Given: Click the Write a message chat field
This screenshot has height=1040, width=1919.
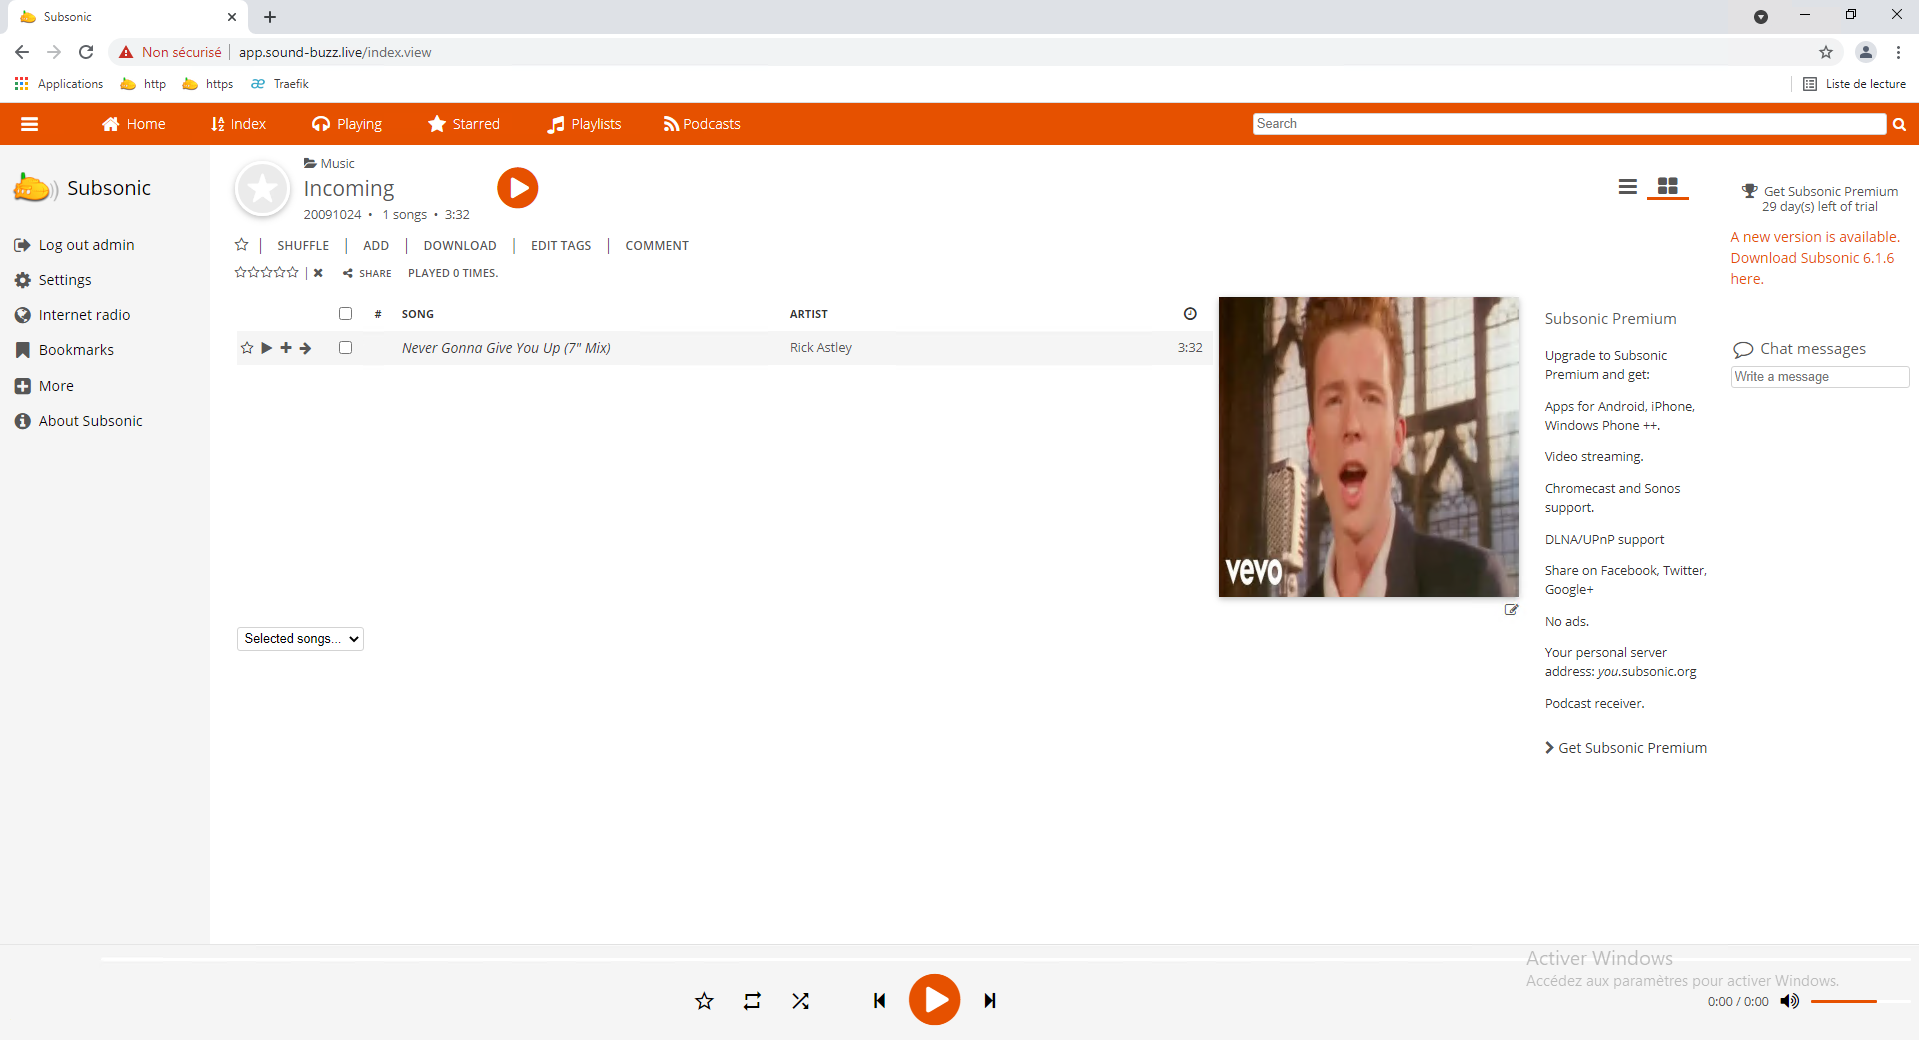Looking at the screenshot, I should 1820,377.
